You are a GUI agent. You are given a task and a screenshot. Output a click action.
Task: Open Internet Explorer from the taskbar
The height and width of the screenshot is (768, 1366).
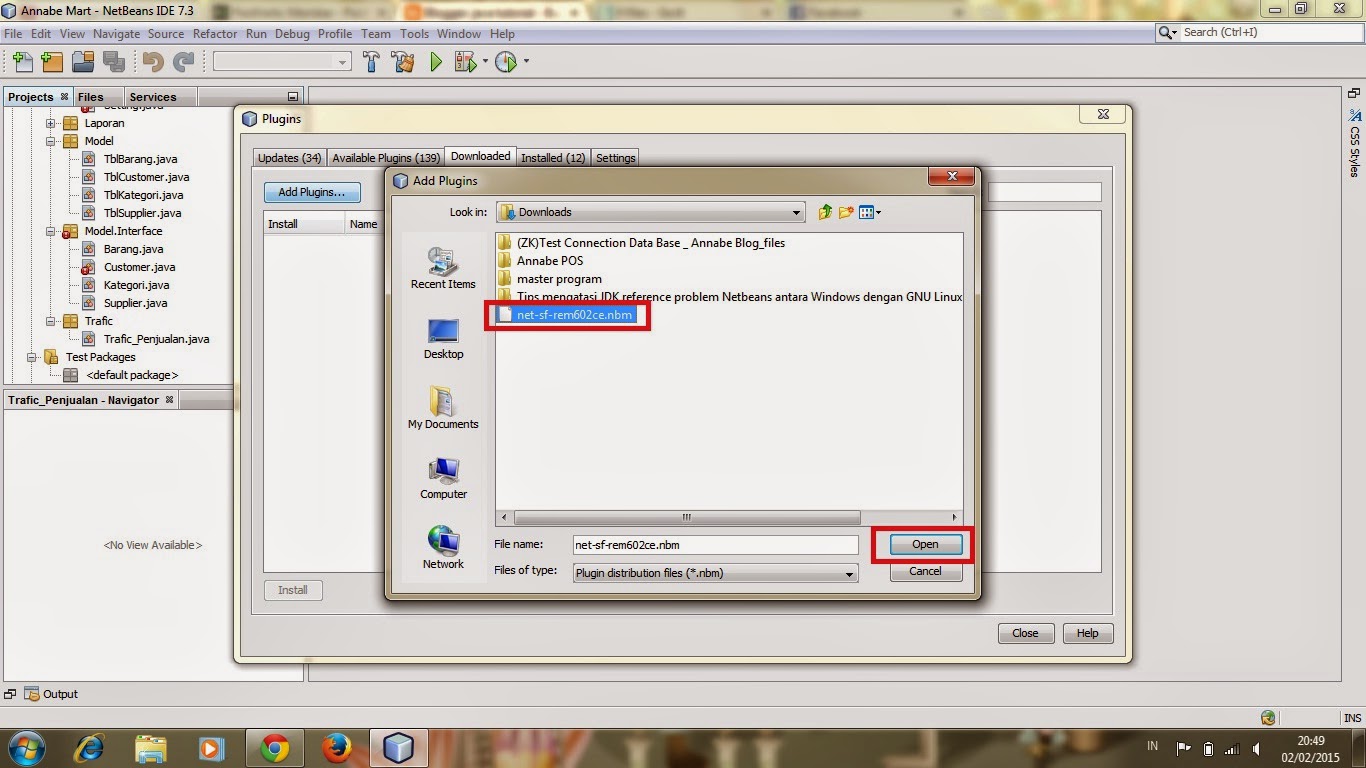point(90,747)
